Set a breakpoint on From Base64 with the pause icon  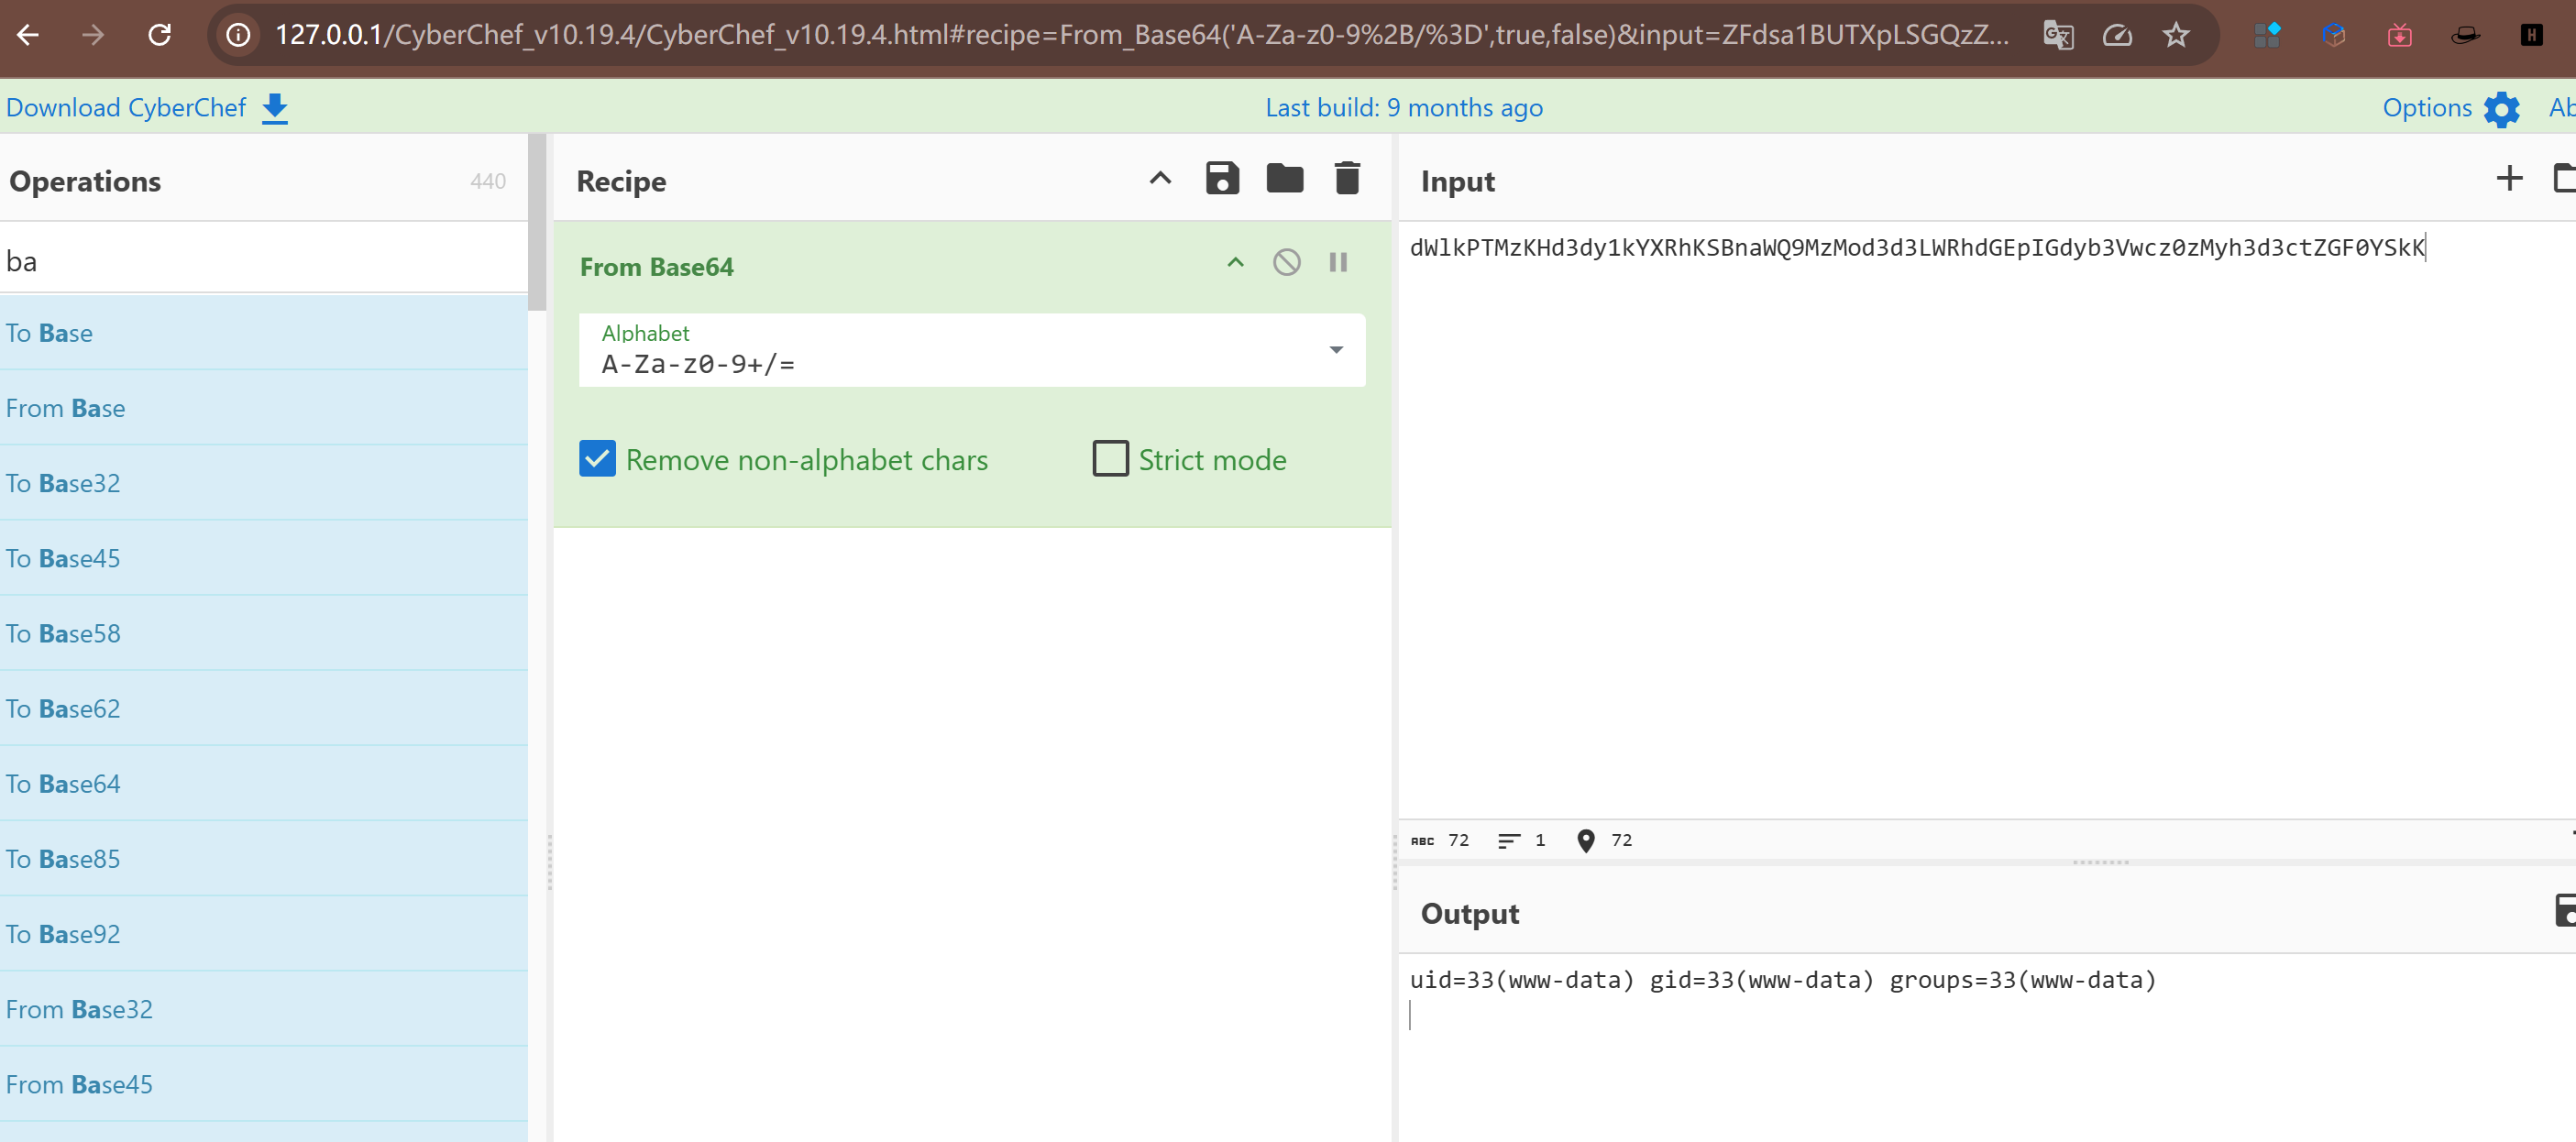click(1338, 262)
